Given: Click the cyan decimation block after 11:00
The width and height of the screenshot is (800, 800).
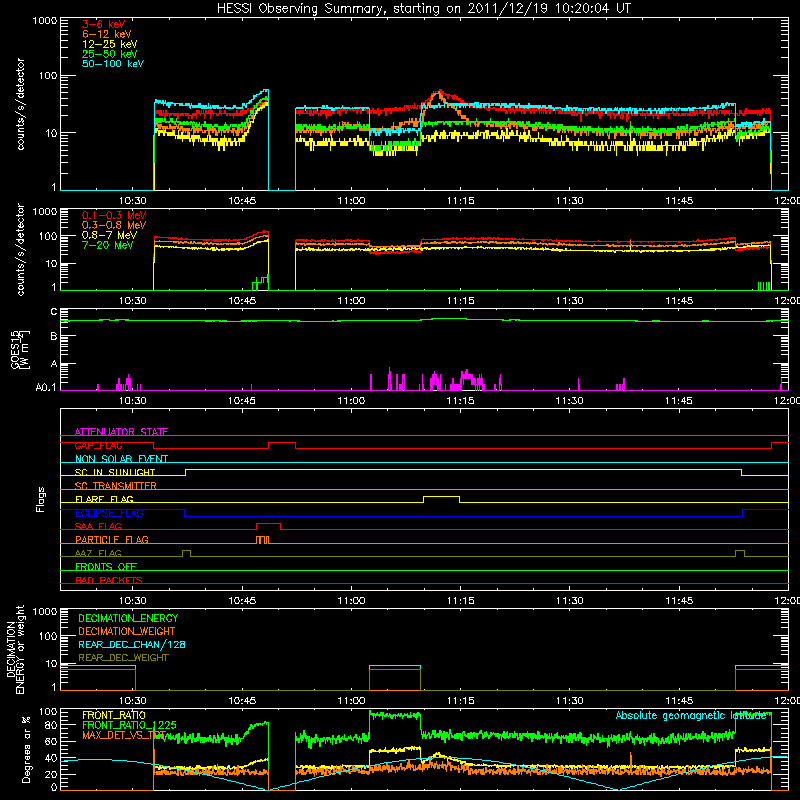Looking at the screenshot, I should pyautogui.click(x=395, y=666).
